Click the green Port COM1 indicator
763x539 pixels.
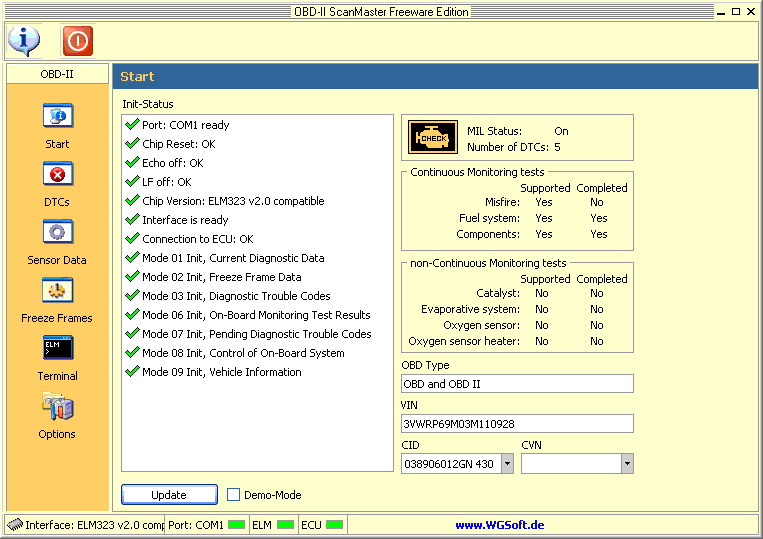tap(236, 525)
